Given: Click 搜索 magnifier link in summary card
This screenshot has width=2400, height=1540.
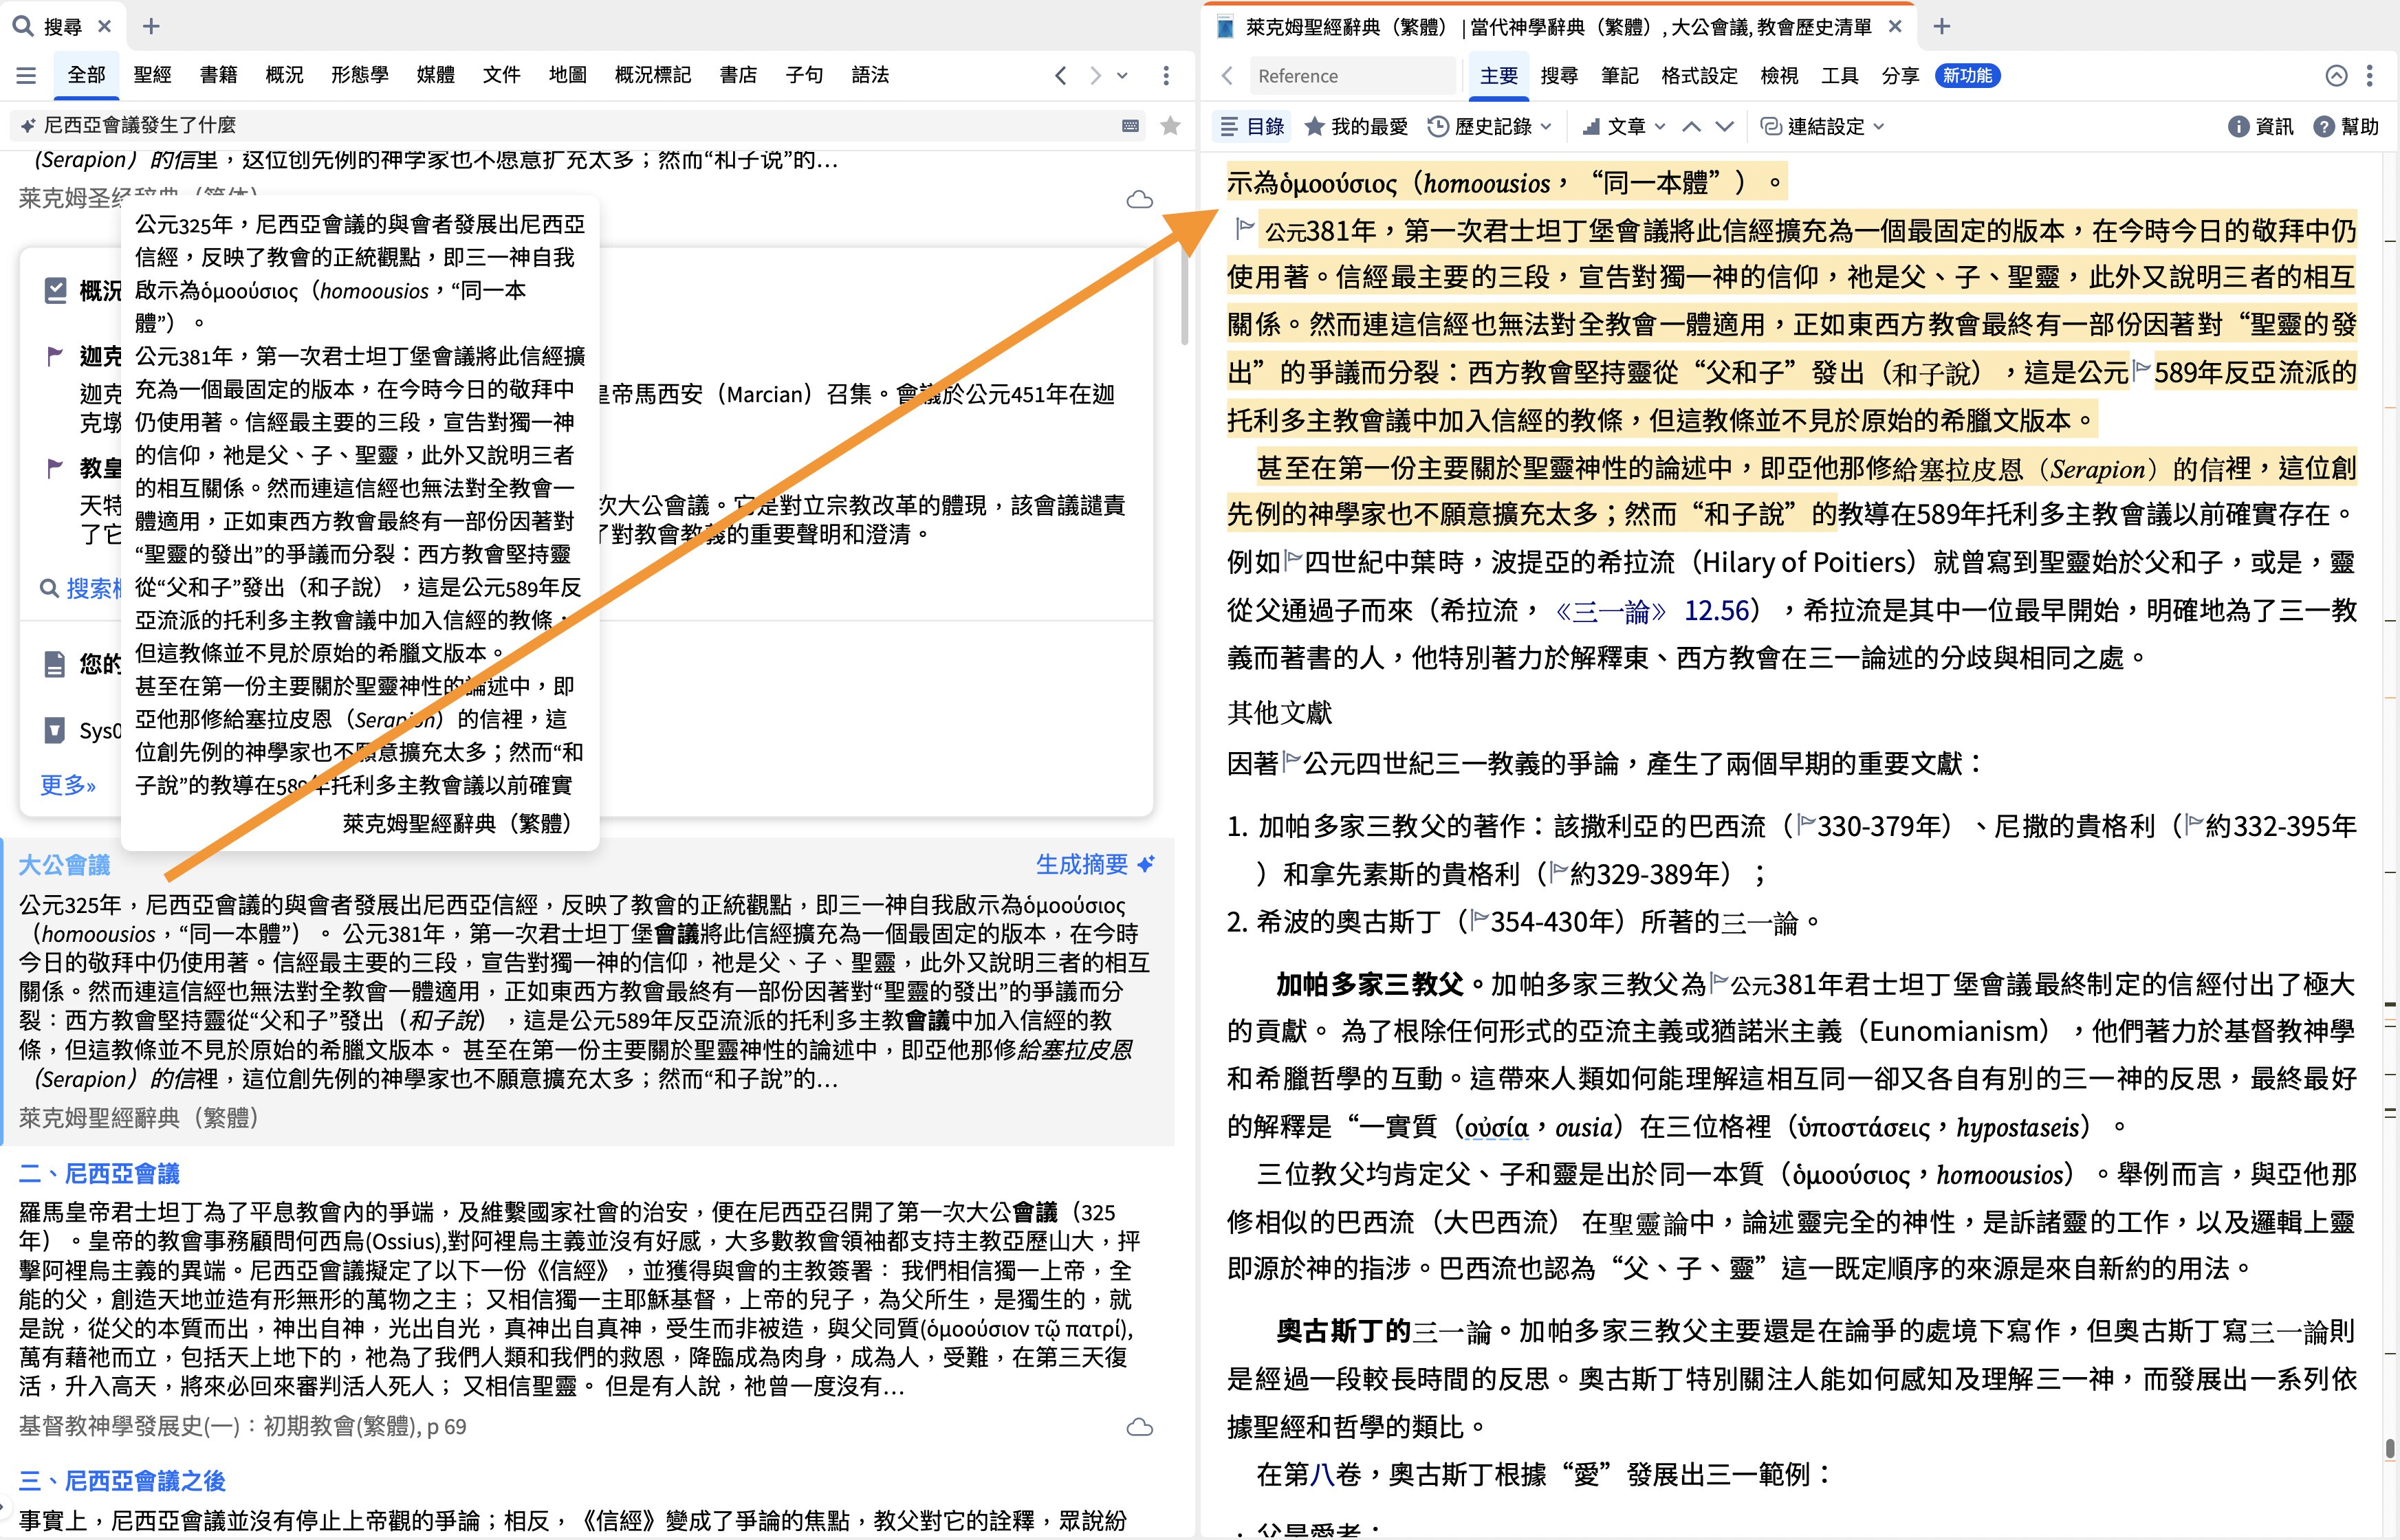Looking at the screenshot, I should (80, 588).
